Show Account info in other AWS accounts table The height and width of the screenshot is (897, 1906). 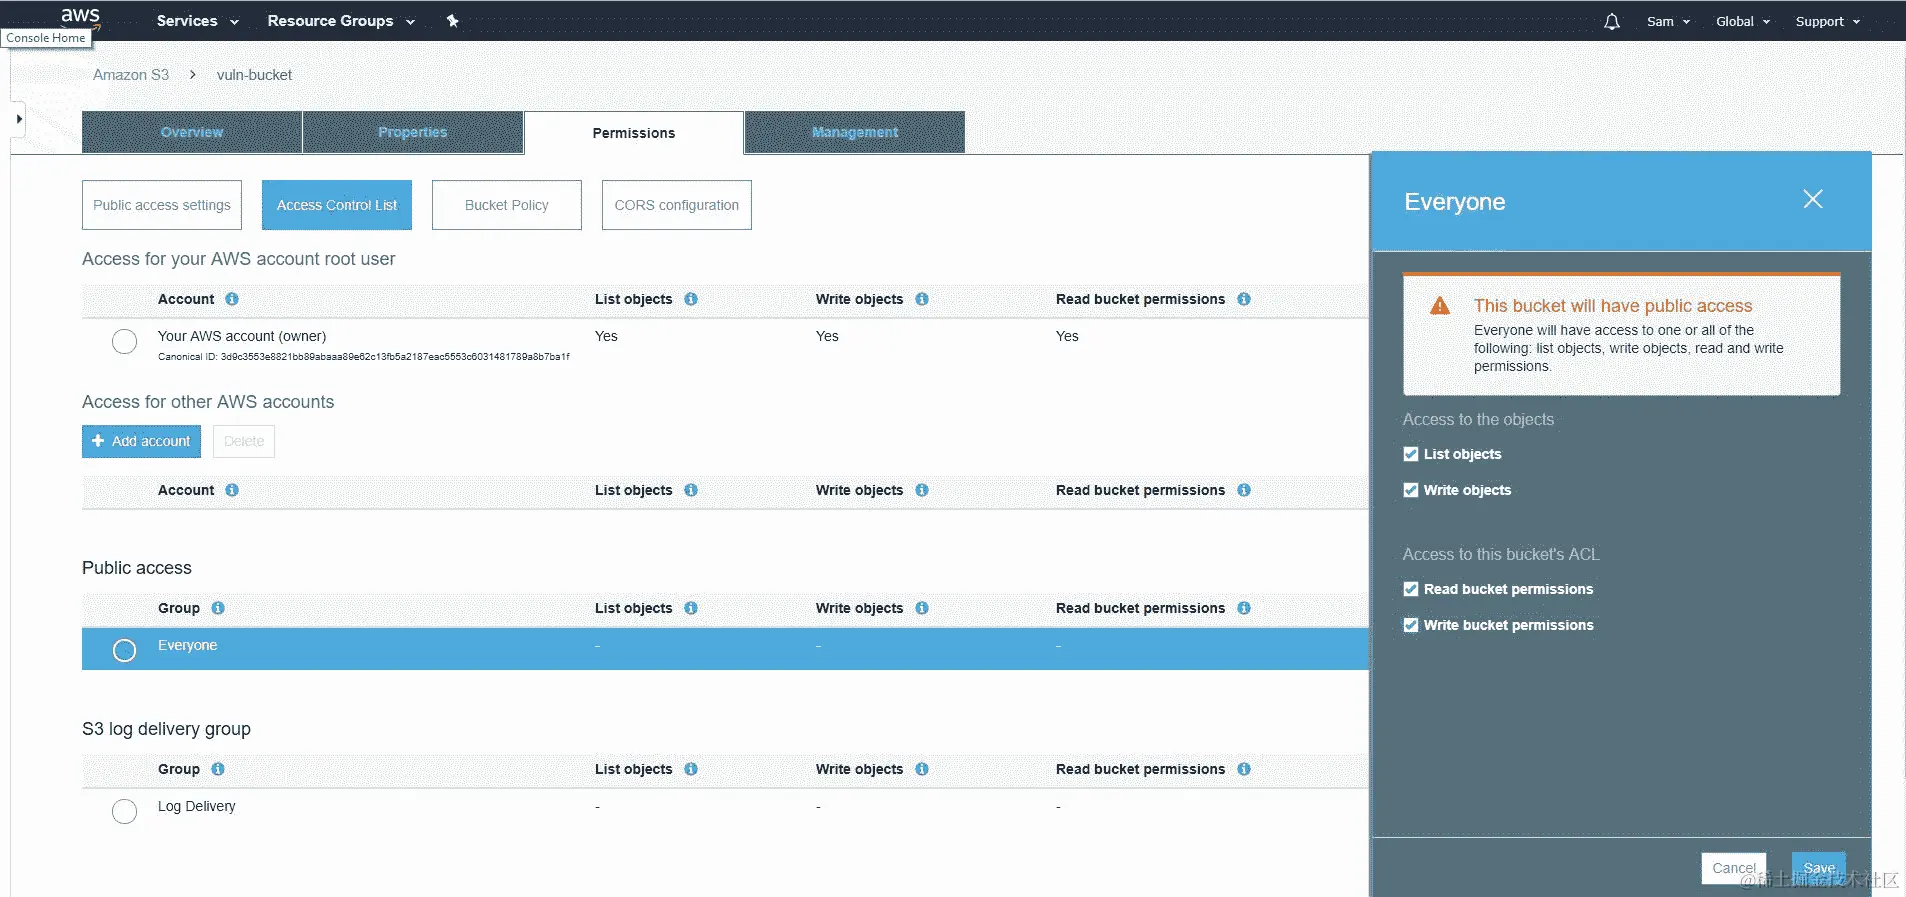tap(232, 490)
